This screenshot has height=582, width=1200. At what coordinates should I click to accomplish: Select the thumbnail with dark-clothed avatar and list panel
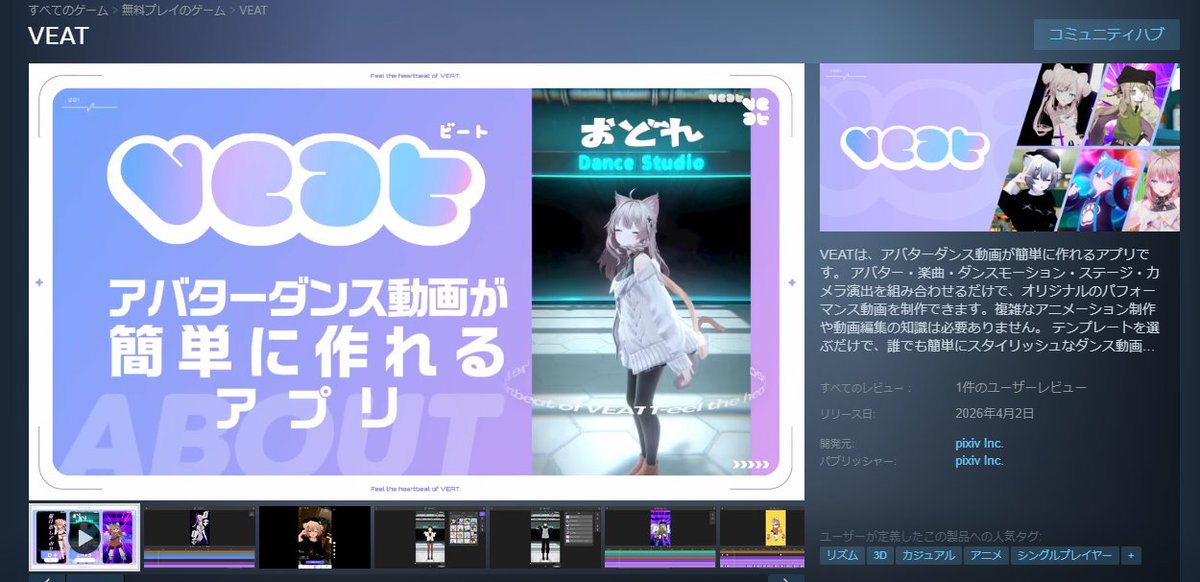545,539
